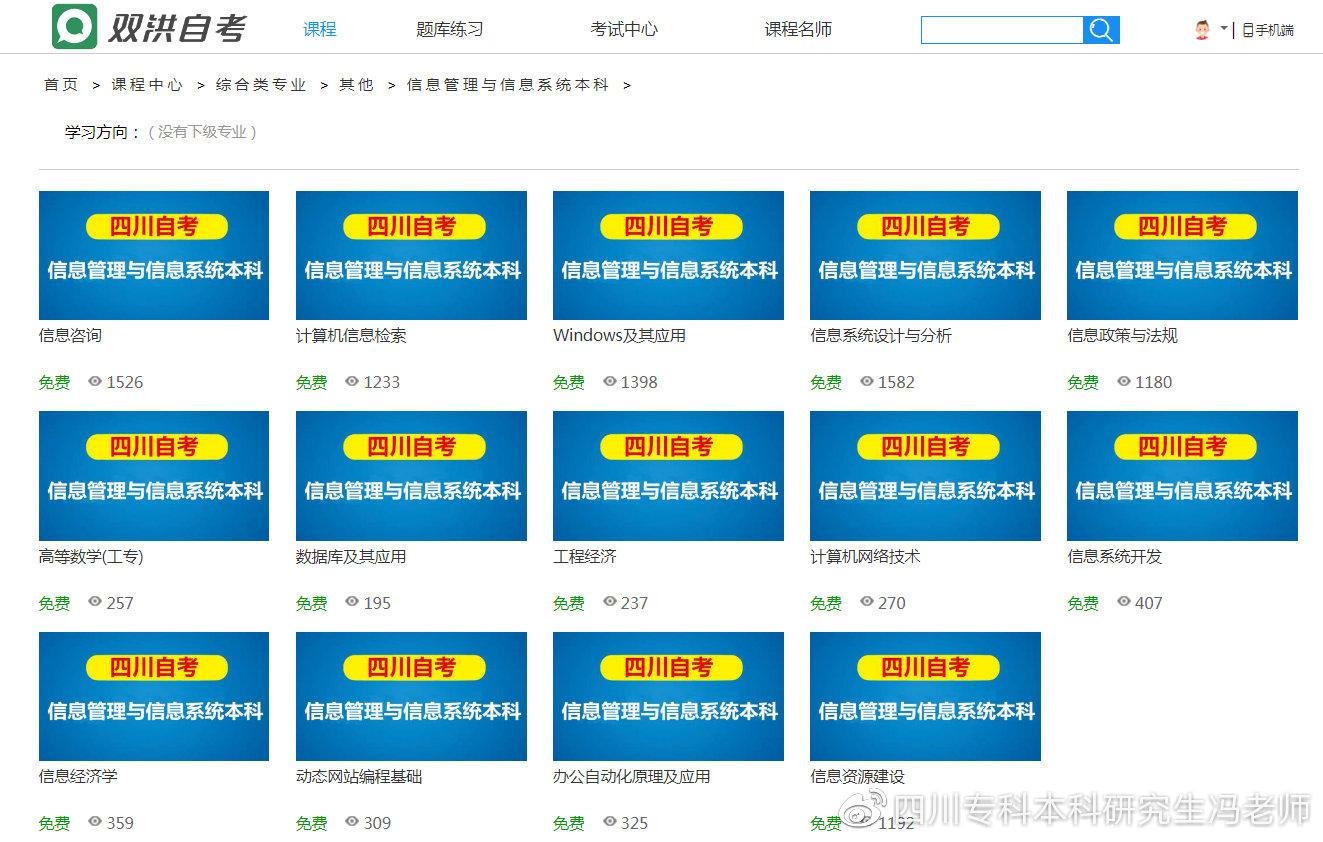Open the 信息经济学 course thumbnail
The image size is (1323, 842).
point(154,696)
